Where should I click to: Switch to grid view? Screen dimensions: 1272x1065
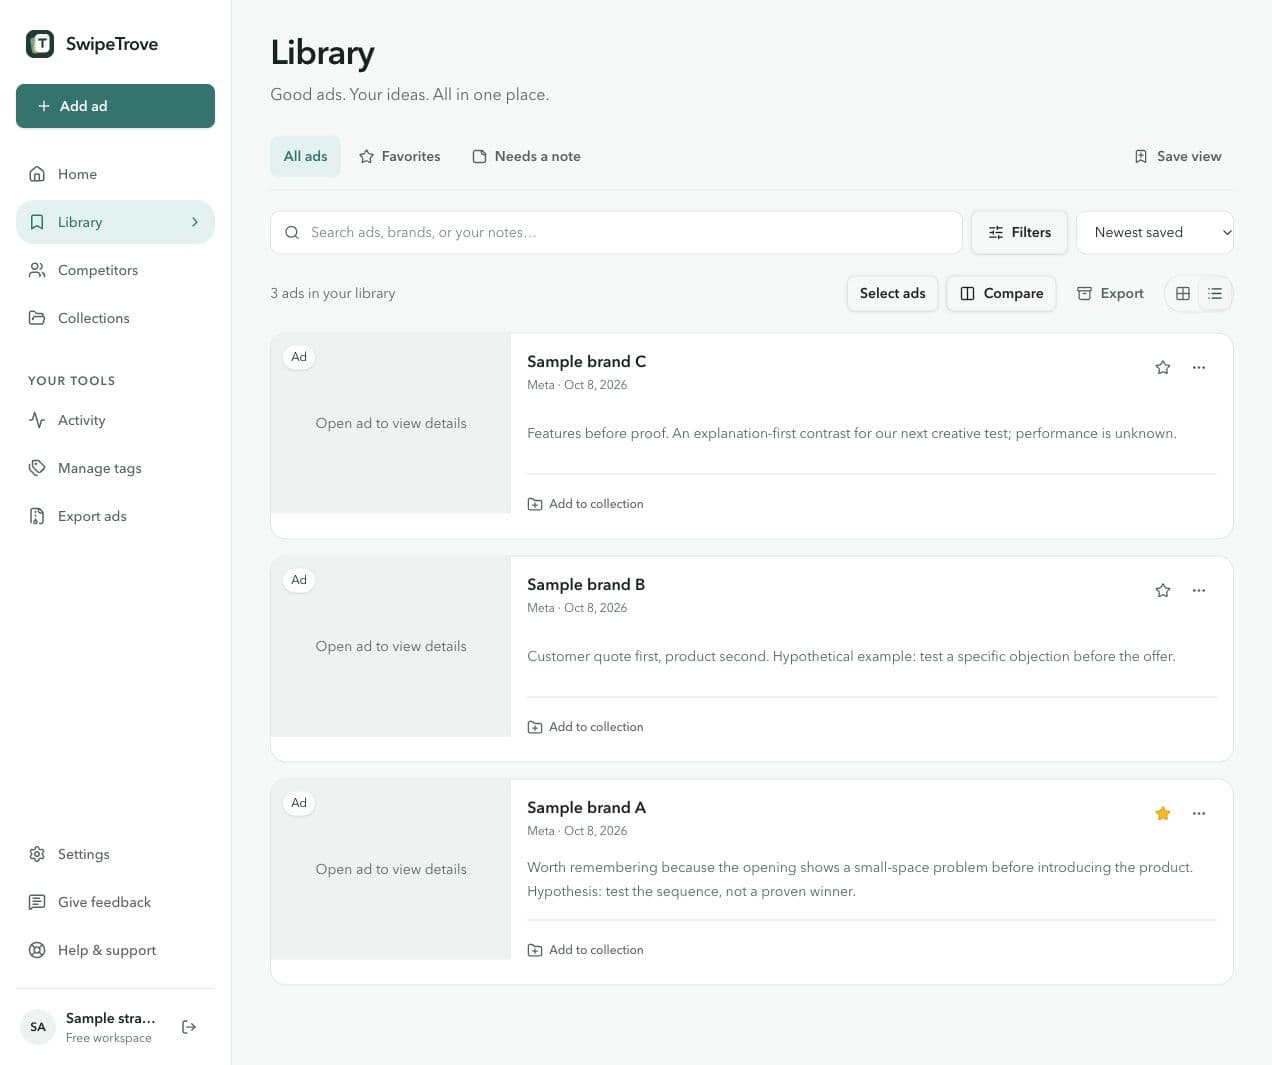1183,293
